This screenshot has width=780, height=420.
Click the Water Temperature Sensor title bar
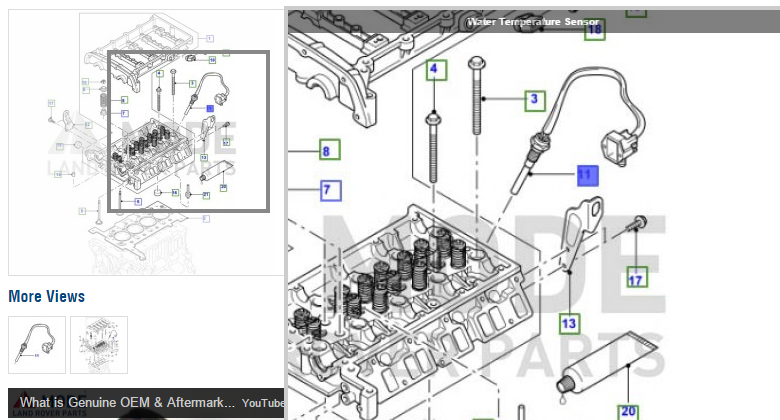533,21
